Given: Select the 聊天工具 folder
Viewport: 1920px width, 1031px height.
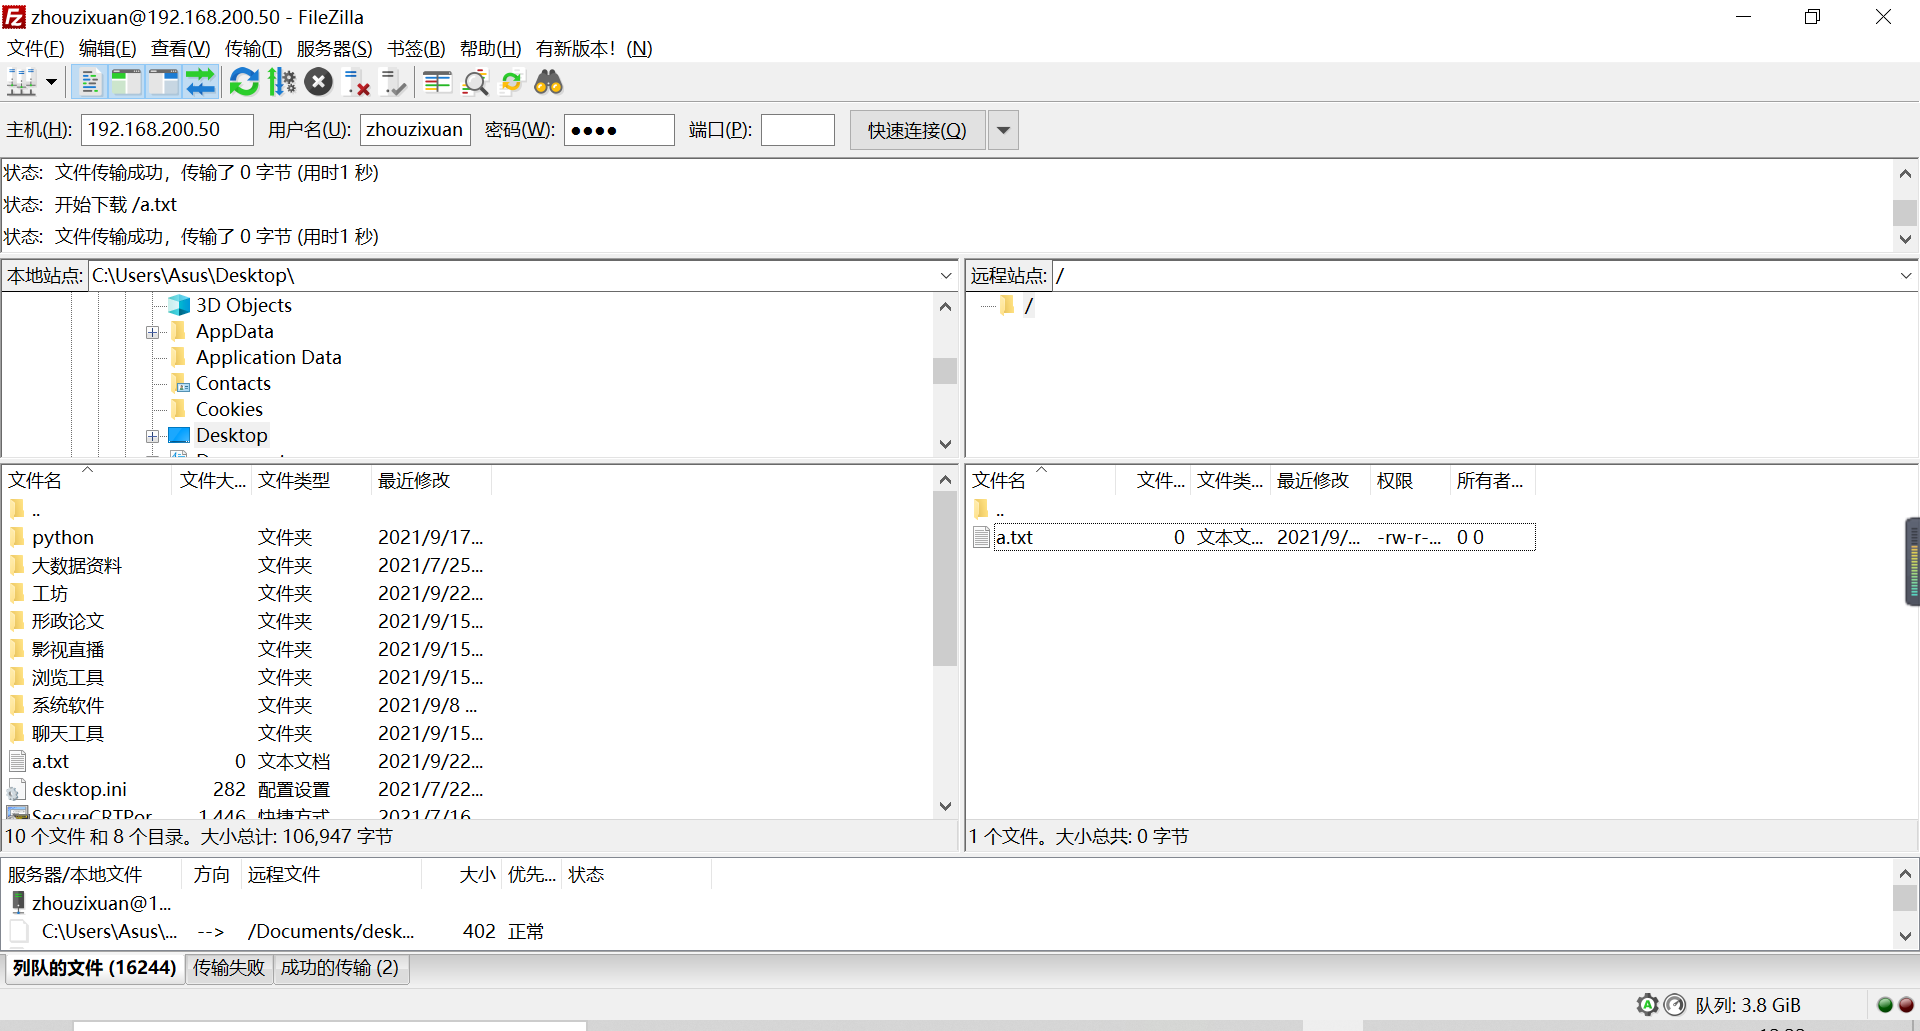Looking at the screenshot, I should 67,733.
